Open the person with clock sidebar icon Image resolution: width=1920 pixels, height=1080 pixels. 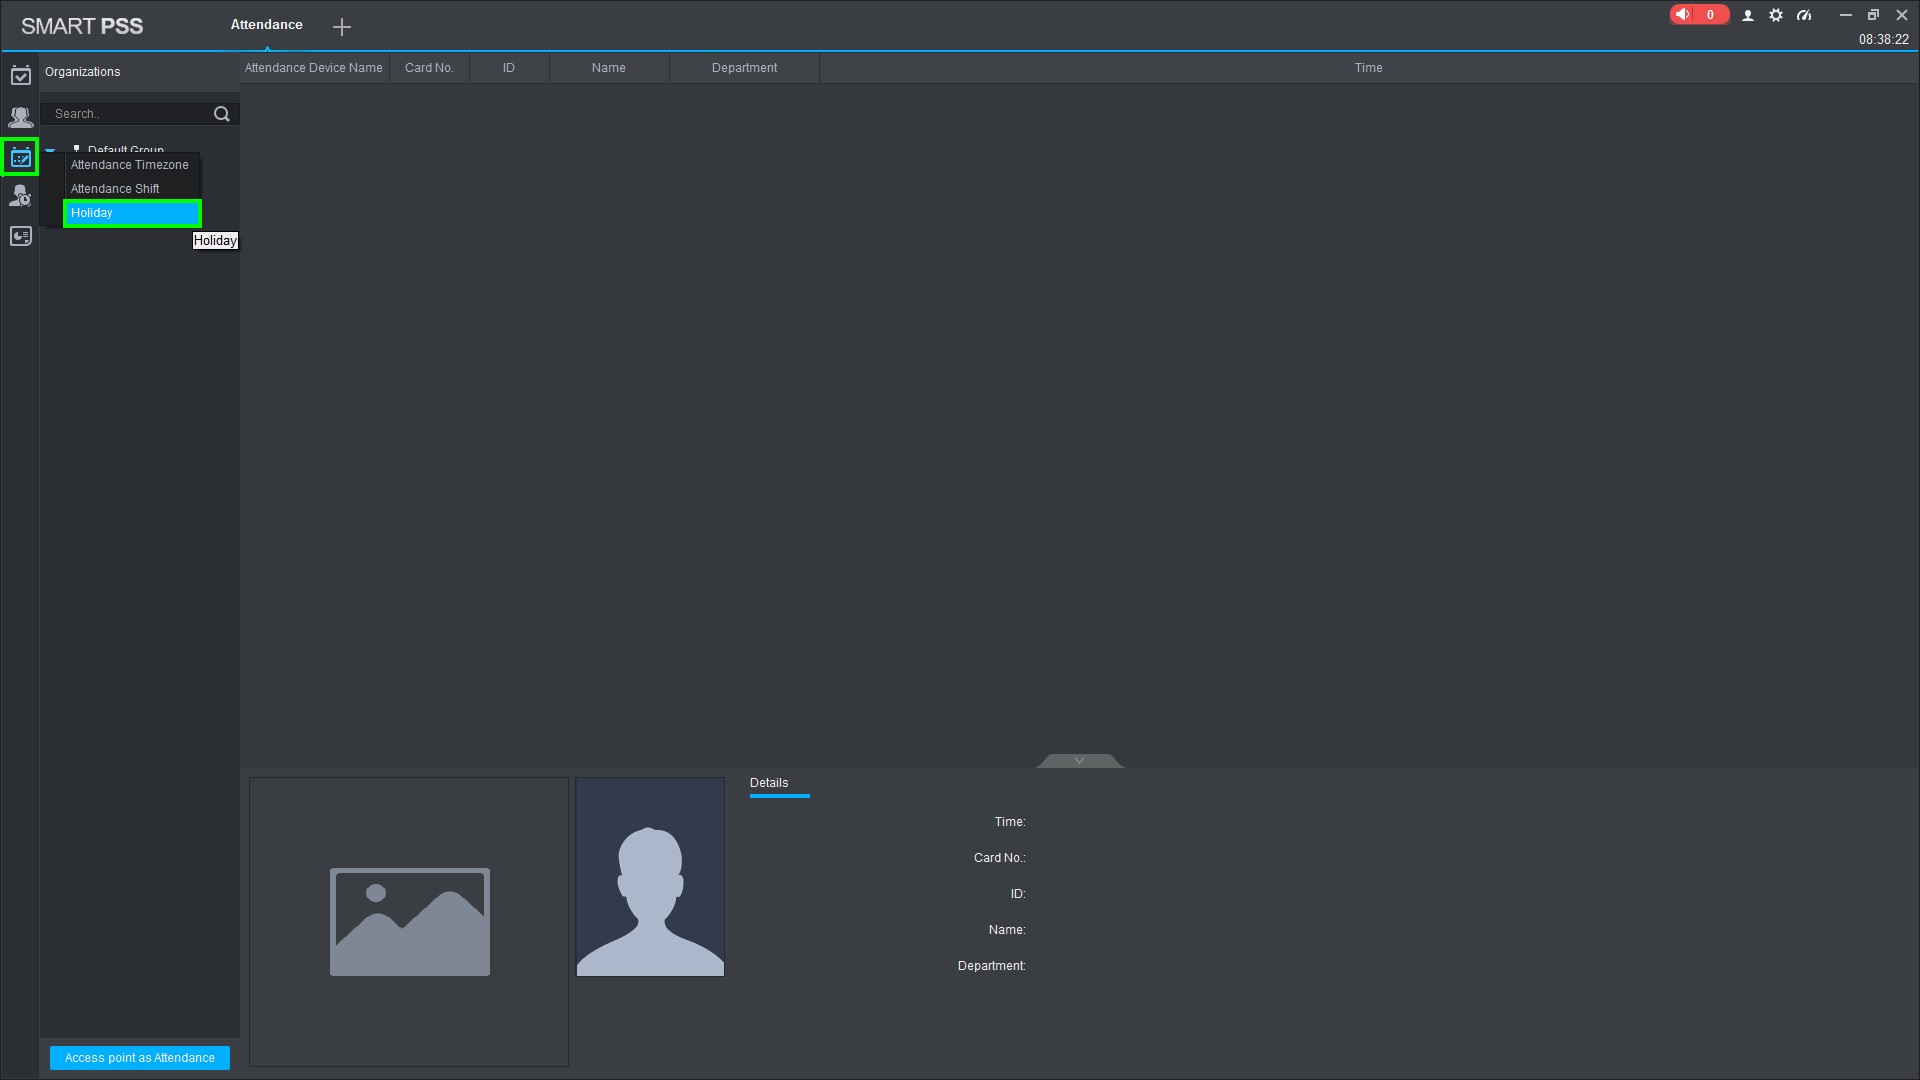pos(20,196)
